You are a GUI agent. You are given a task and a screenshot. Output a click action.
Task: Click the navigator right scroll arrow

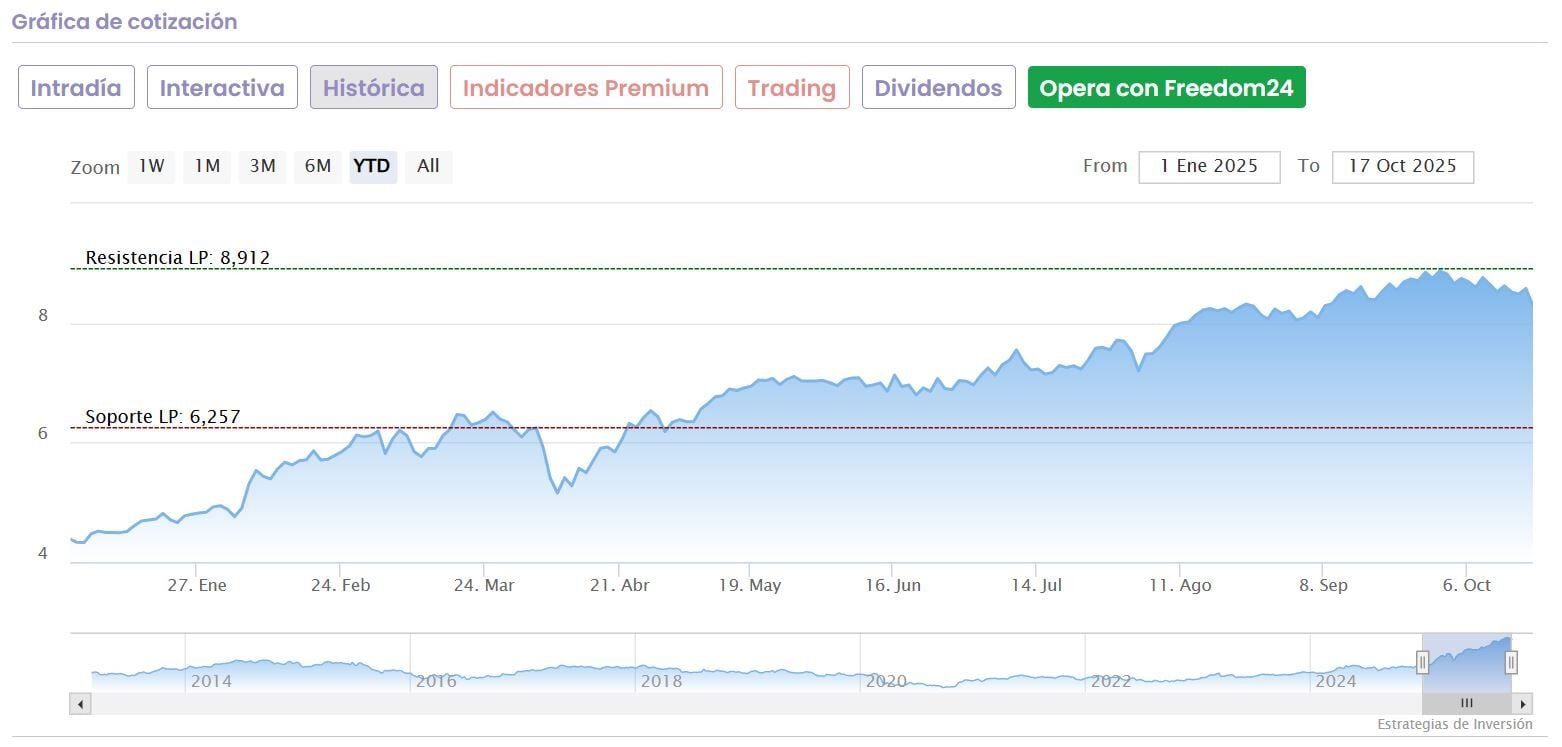click(1522, 704)
